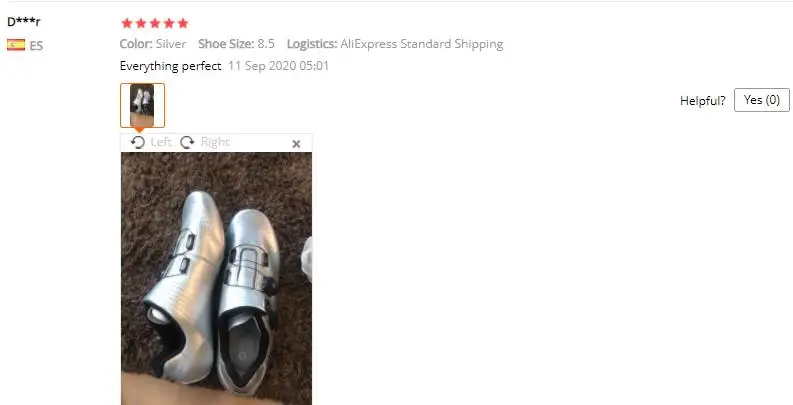Close the enlarged photo preview
793x405 pixels.
(x=296, y=144)
